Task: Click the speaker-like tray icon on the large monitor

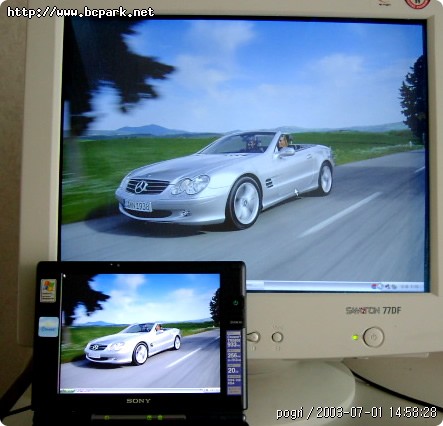Action: pos(387,286)
